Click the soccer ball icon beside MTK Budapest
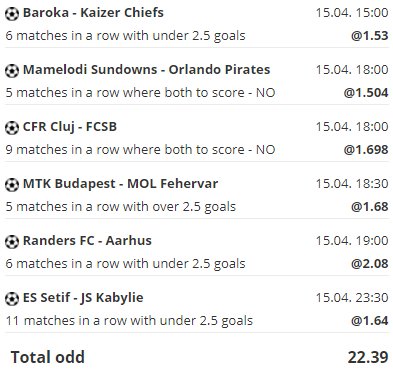The image size is (393, 375). [x=12, y=185]
